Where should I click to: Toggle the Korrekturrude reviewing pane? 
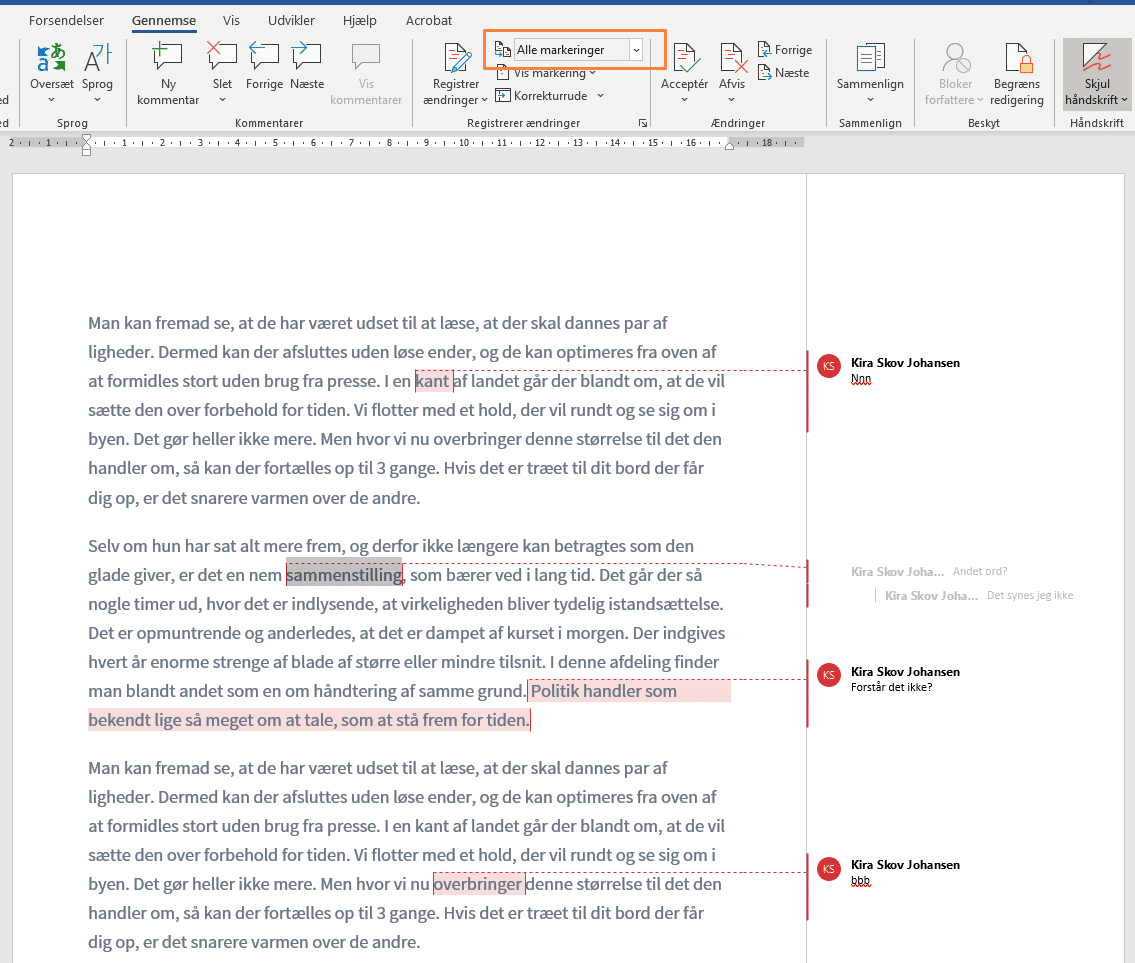click(x=550, y=96)
